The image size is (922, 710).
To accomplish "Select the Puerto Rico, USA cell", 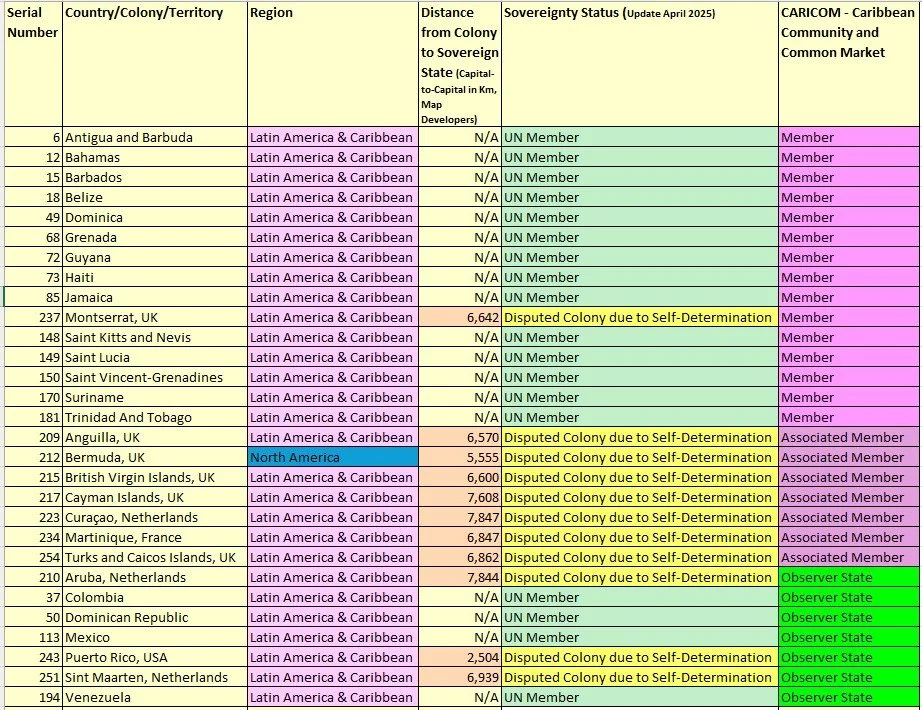I will coord(155,657).
